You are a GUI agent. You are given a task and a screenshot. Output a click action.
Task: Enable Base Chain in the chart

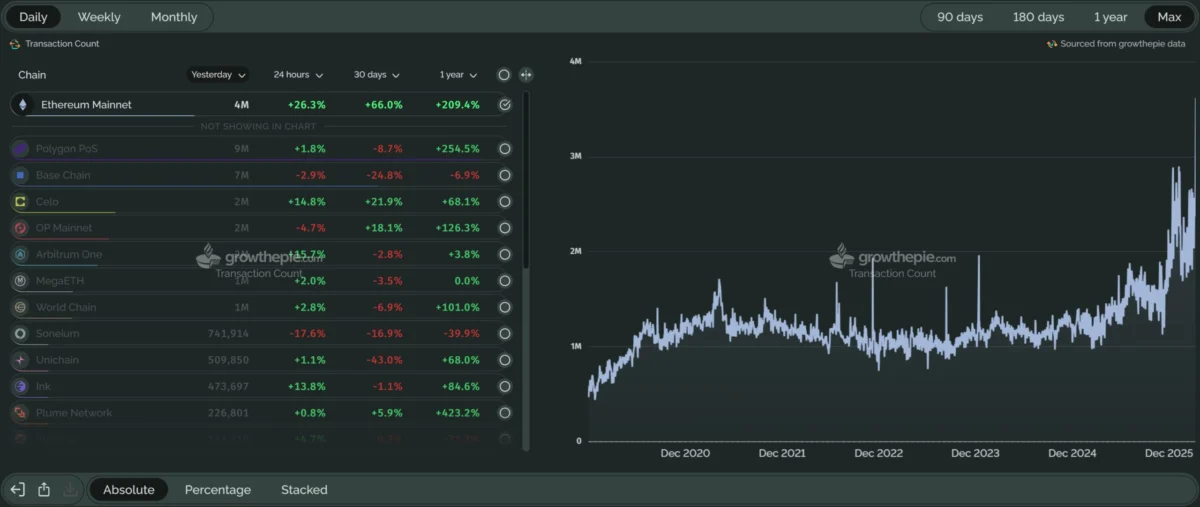pos(505,175)
